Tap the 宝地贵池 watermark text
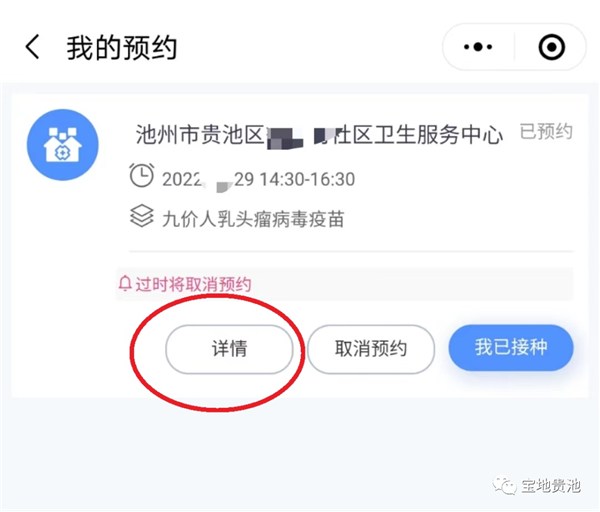The height and width of the screenshot is (512, 600). point(551,486)
